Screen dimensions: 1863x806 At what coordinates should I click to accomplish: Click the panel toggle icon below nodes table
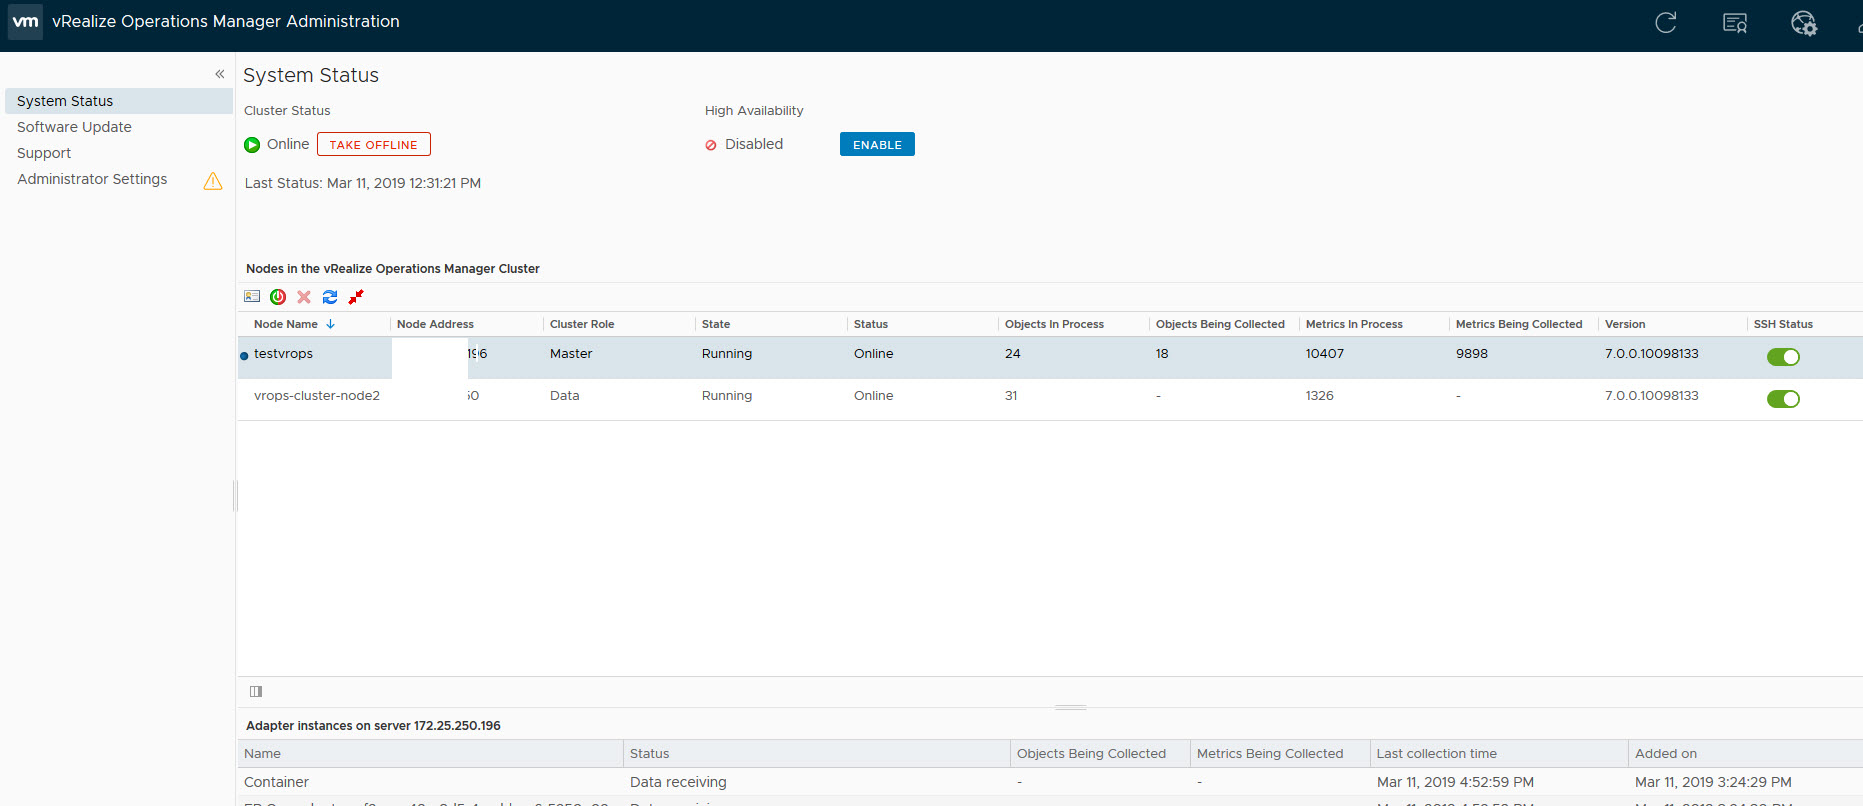(x=256, y=691)
